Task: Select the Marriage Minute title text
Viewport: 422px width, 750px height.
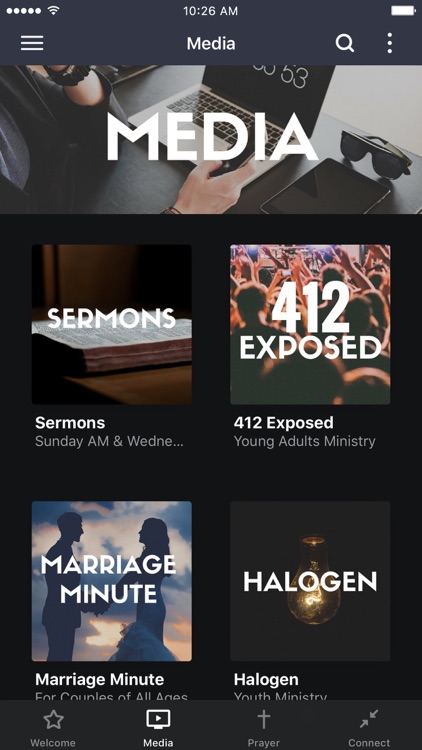Action: point(100,679)
